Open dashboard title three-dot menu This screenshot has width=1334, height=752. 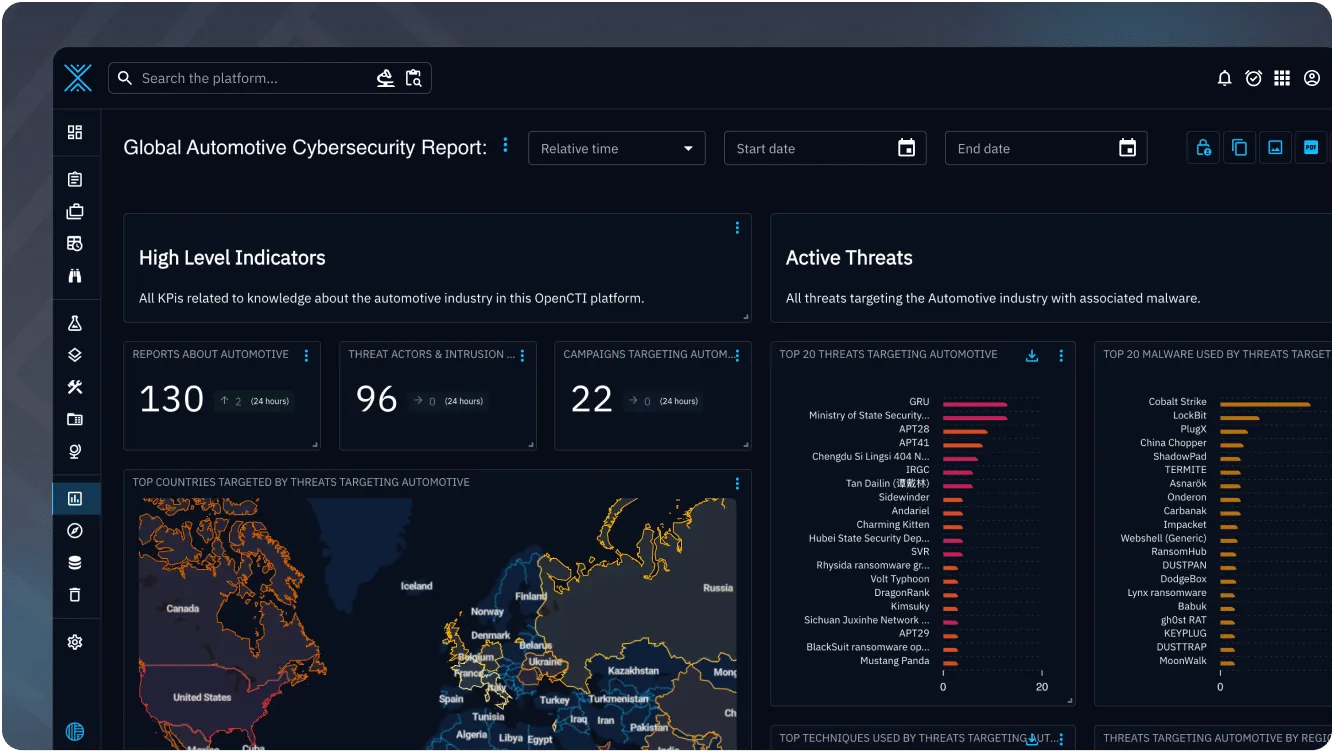click(505, 145)
